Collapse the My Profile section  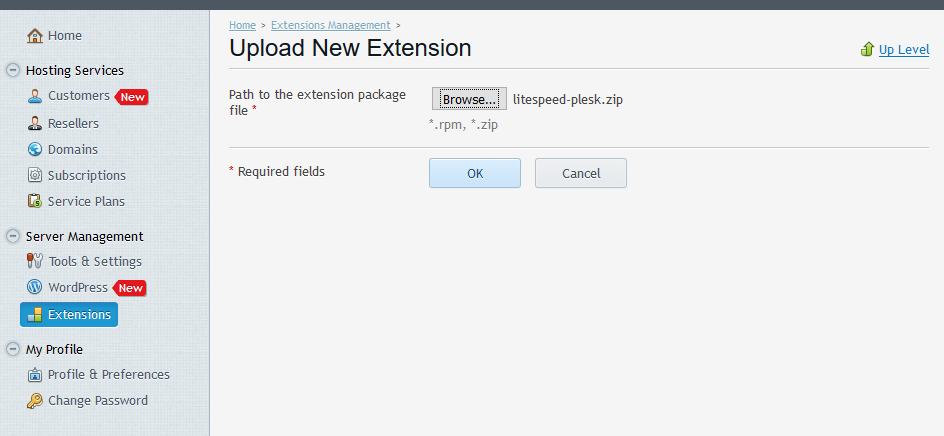13,350
